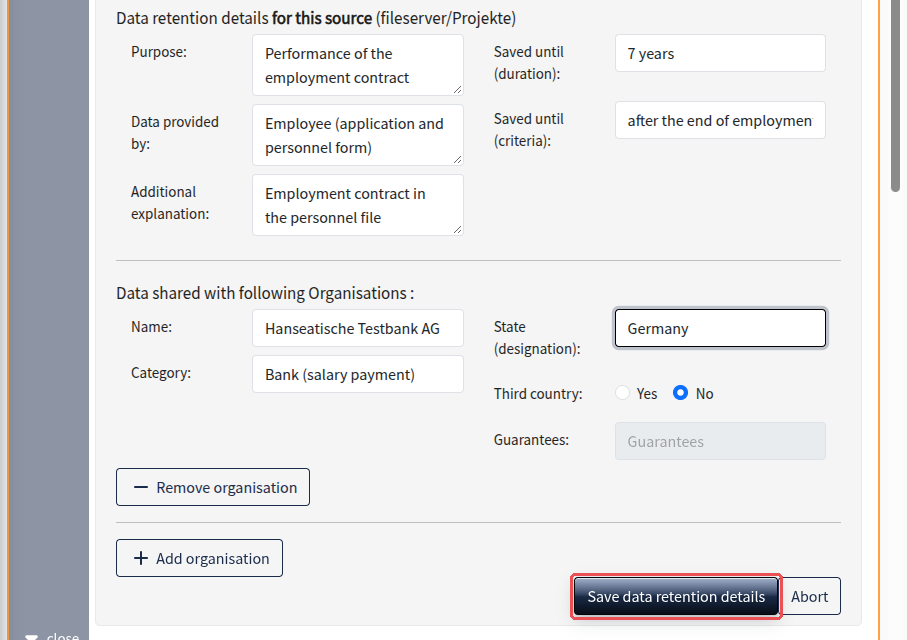
Task: Click the plus icon on Add organisation
Action: [x=141, y=558]
